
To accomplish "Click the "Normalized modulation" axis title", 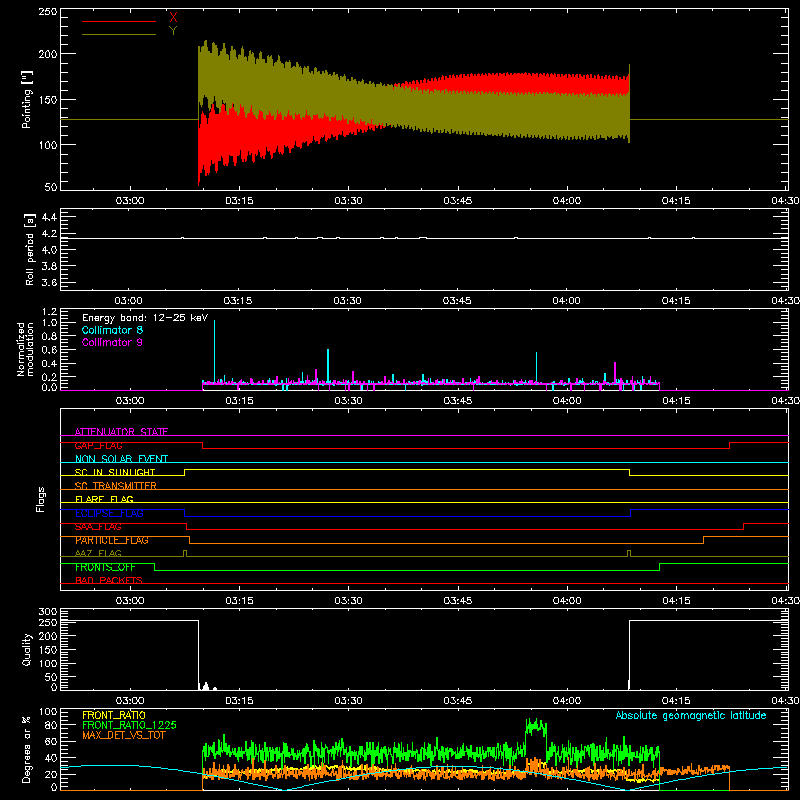I will click(25, 349).
